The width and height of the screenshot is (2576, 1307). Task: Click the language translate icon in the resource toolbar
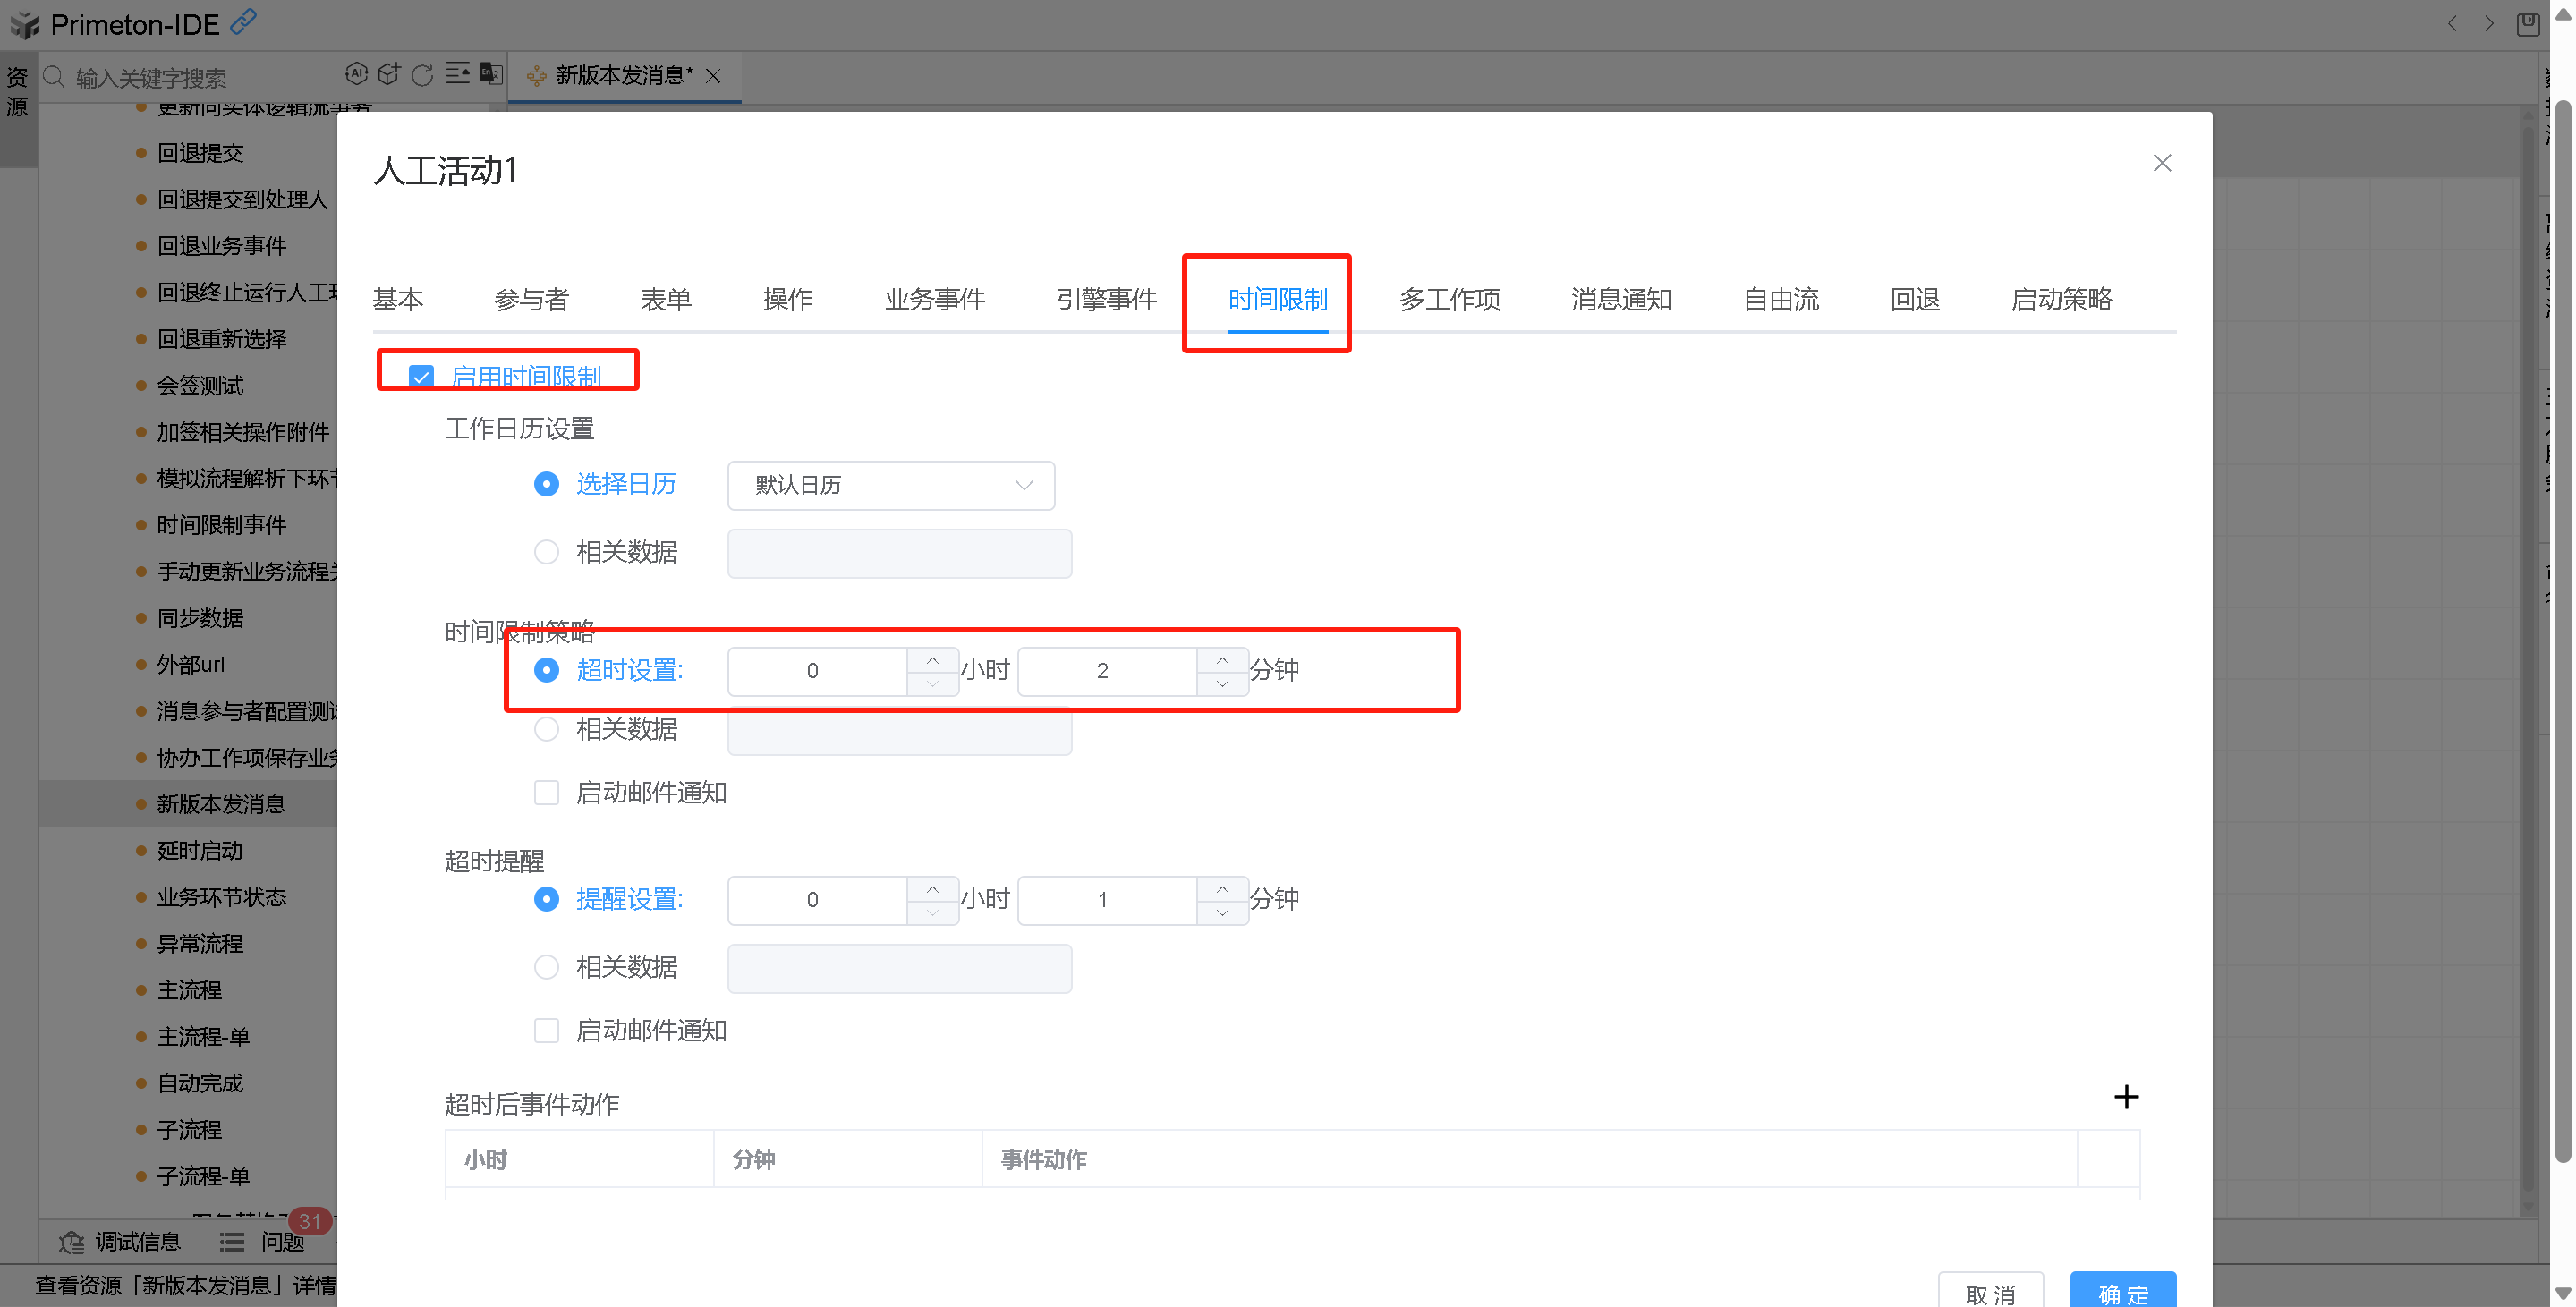point(490,73)
